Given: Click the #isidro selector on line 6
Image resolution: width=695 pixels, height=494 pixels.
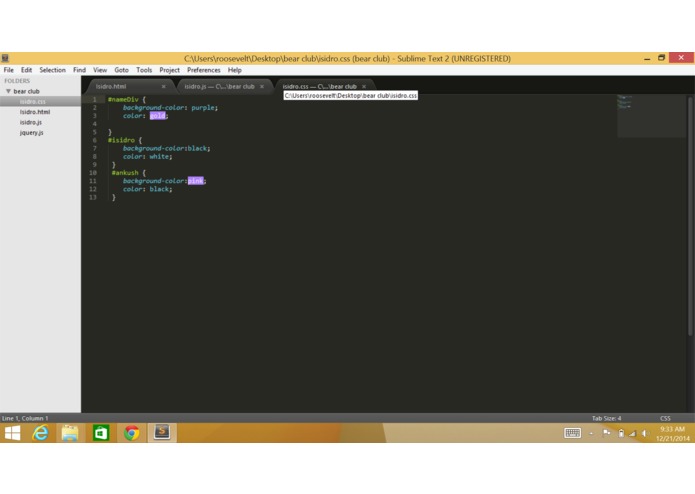Looking at the screenshot, I should [x=121, y=140].
